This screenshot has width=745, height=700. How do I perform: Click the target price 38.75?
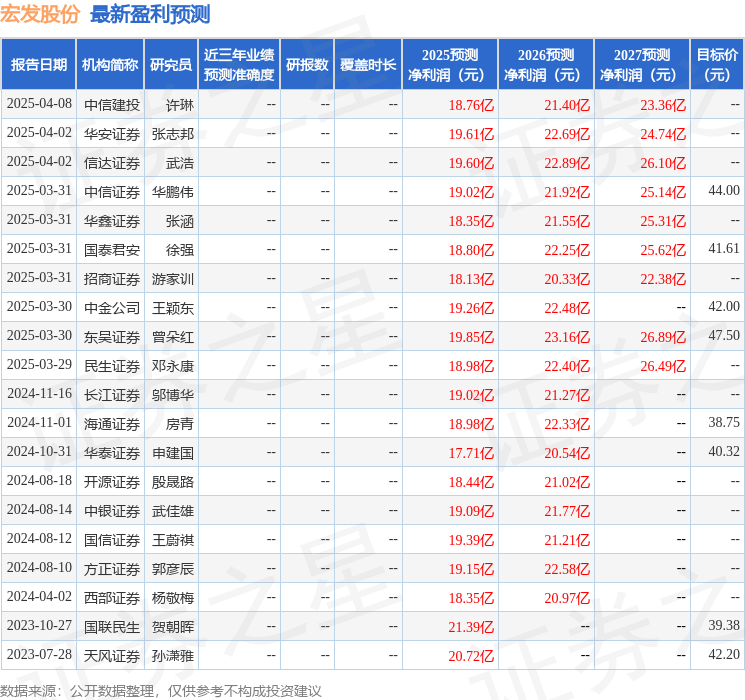[724, 422]
